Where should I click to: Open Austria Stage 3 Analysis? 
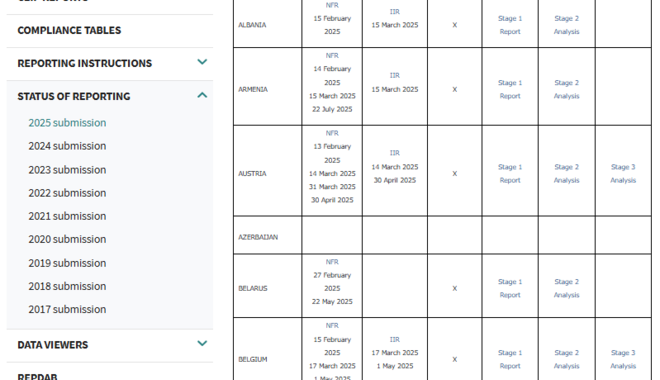point(623,173)
